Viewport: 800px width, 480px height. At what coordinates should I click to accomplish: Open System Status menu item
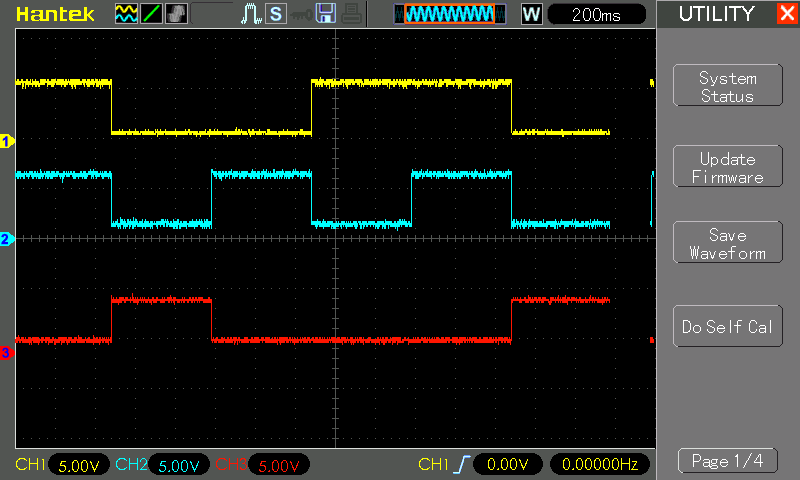pyautogui.click(x=727, y=87)
